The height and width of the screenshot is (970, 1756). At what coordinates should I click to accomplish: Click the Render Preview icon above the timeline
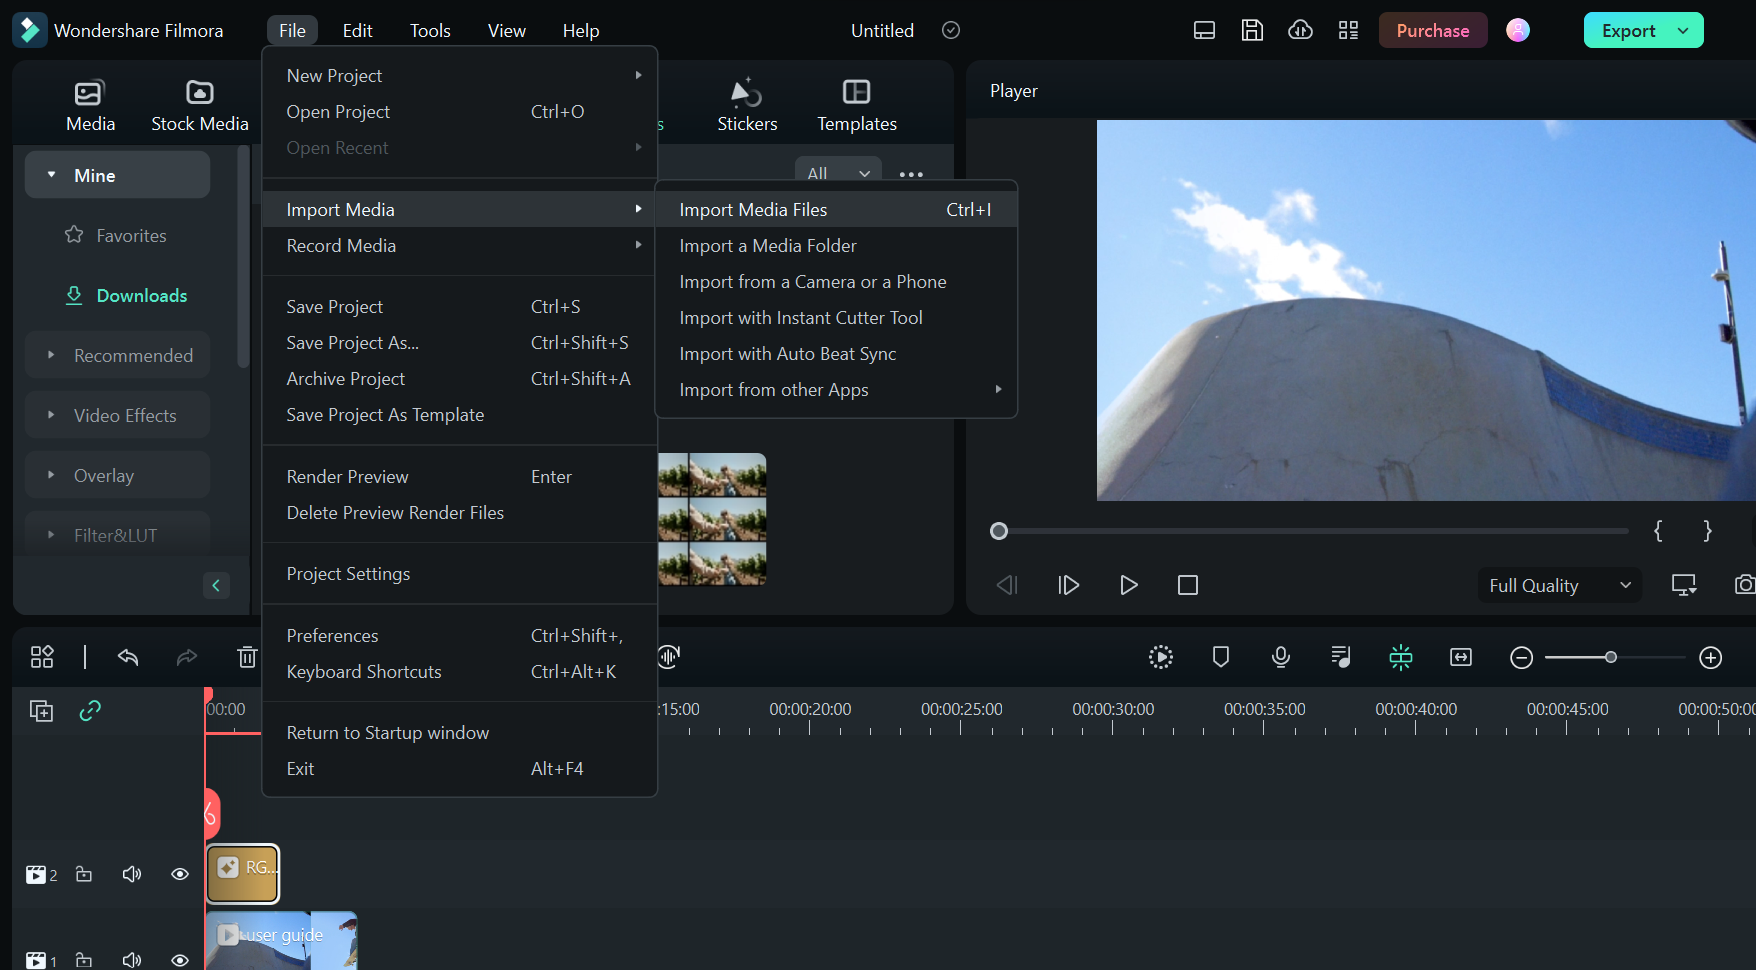[1160, 657]
